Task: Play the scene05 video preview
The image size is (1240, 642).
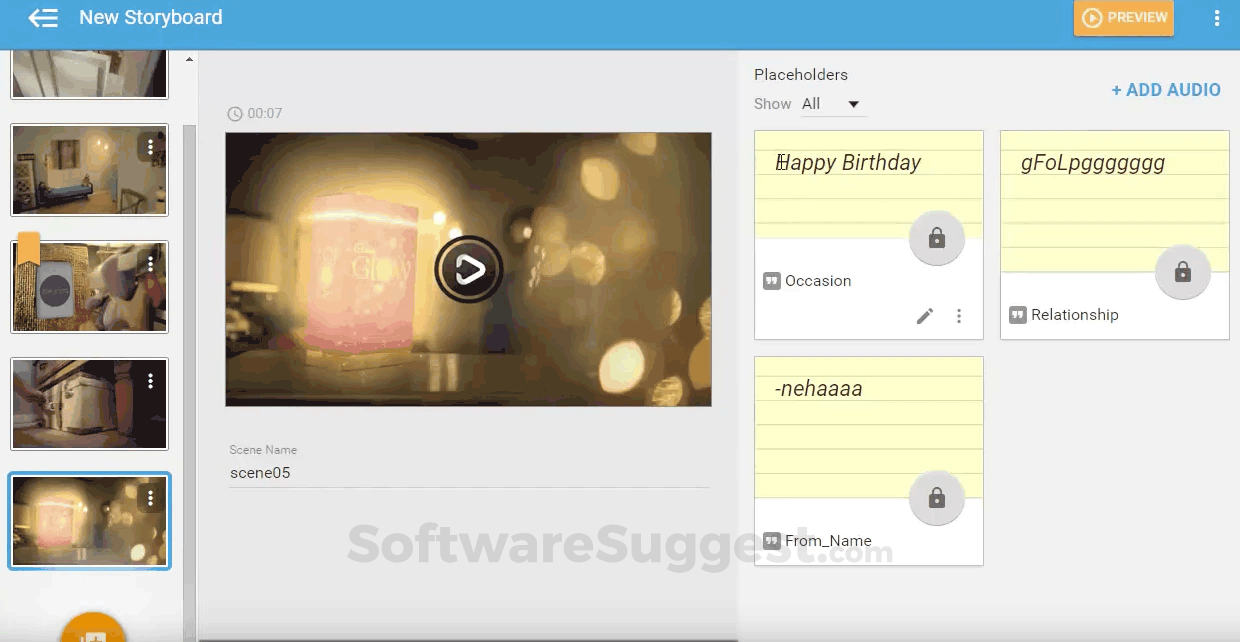Action: pos(468,268)
